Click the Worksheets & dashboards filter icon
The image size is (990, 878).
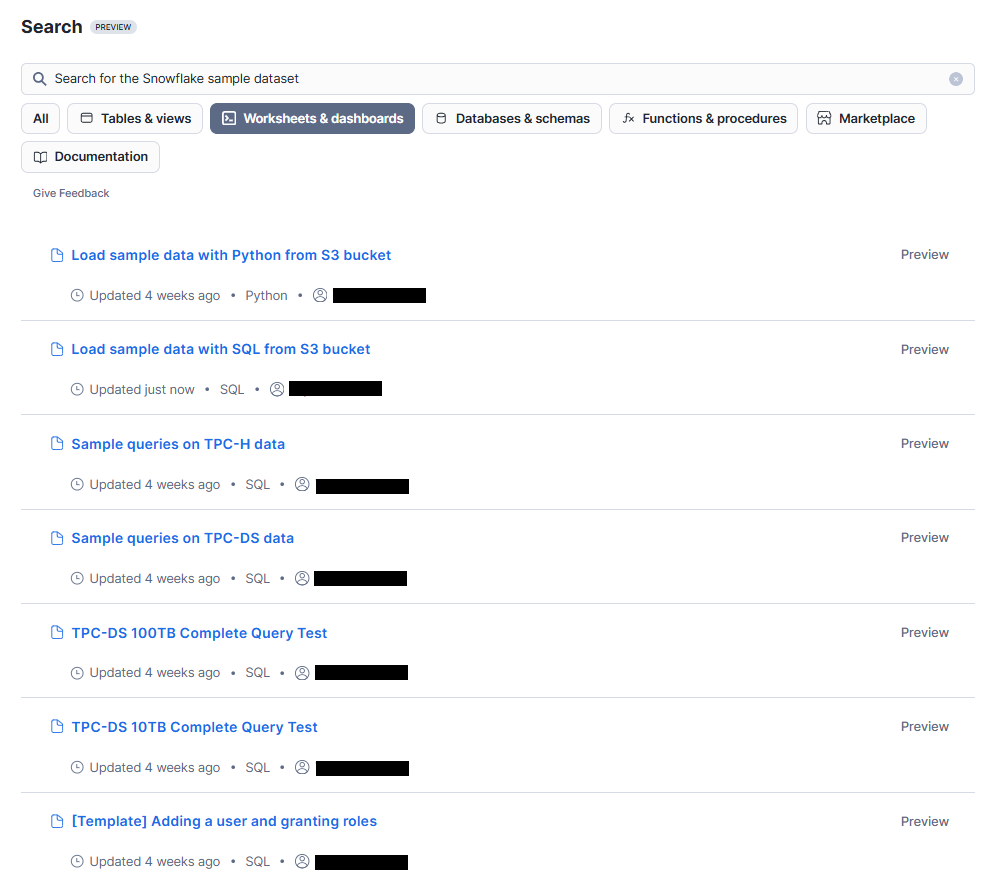coord(228,118)
